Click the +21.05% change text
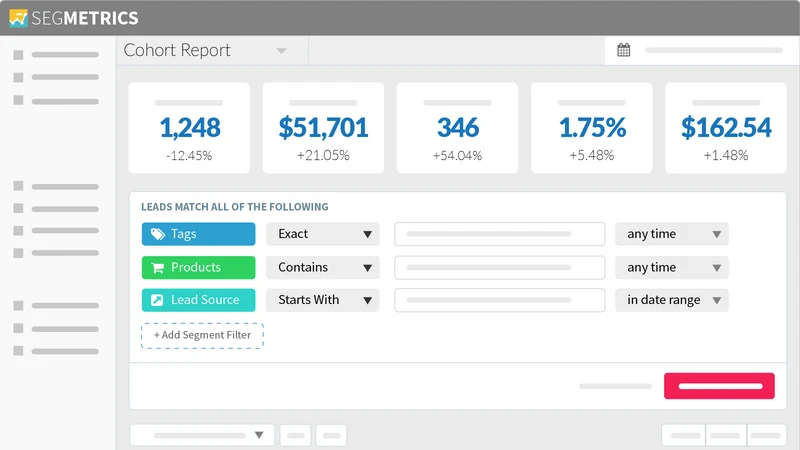Viewport: 800px width, 450px height. pos(323,155)
